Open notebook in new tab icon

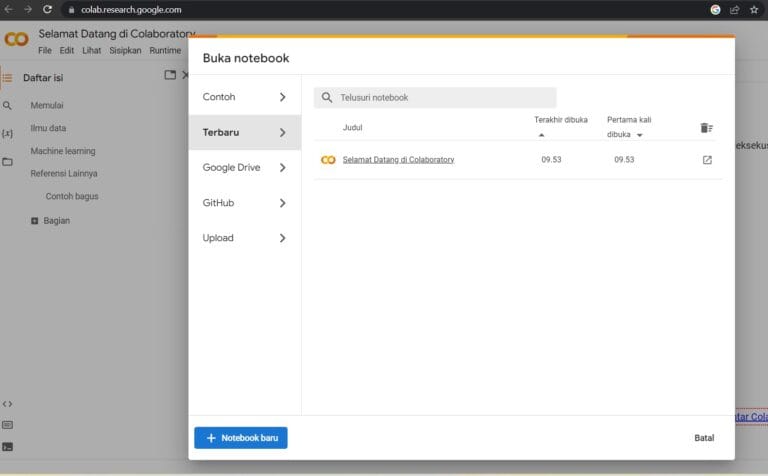click(707, 160)
